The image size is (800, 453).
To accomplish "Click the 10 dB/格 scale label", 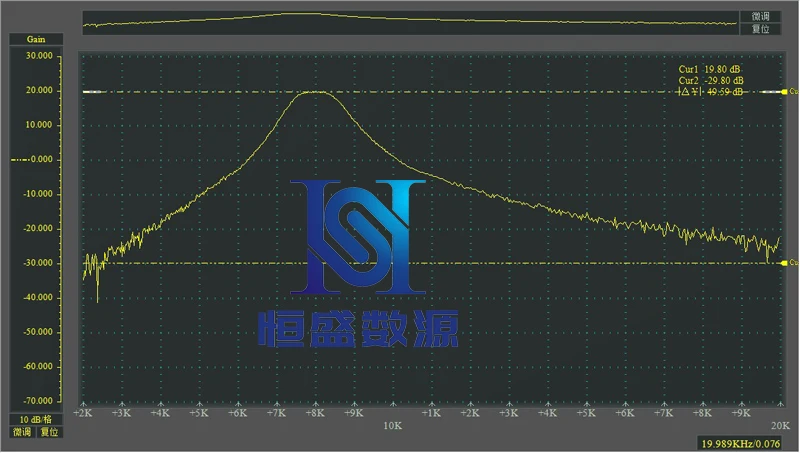I will coord(36,419).
